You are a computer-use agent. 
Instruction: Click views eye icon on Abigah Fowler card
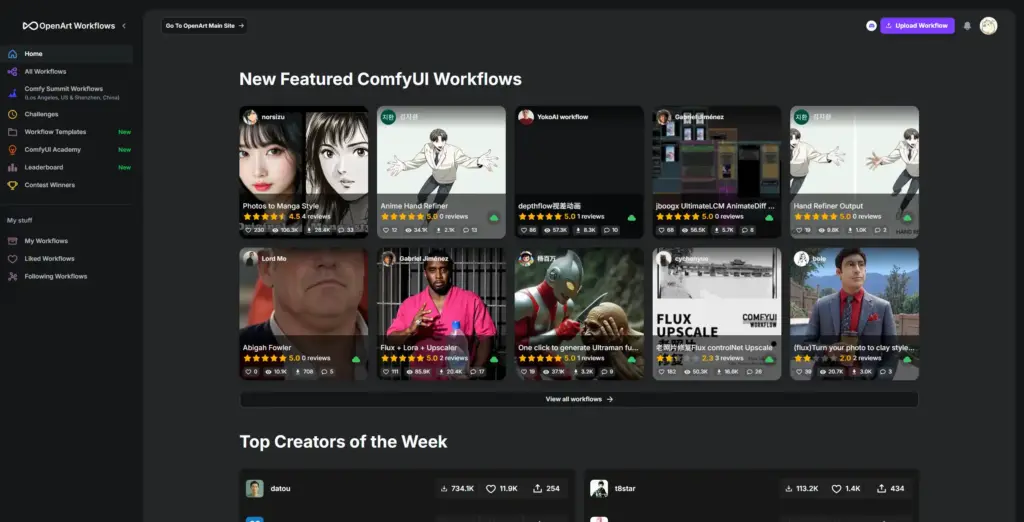[x=268, y=372]
